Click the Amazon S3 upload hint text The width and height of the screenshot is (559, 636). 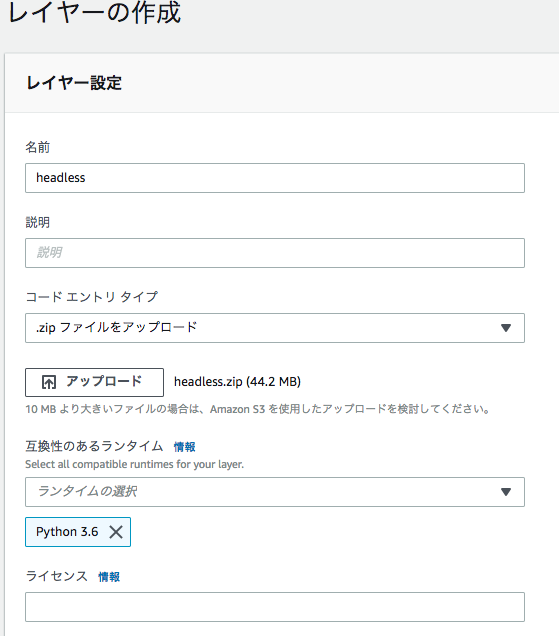click(257, 409)
